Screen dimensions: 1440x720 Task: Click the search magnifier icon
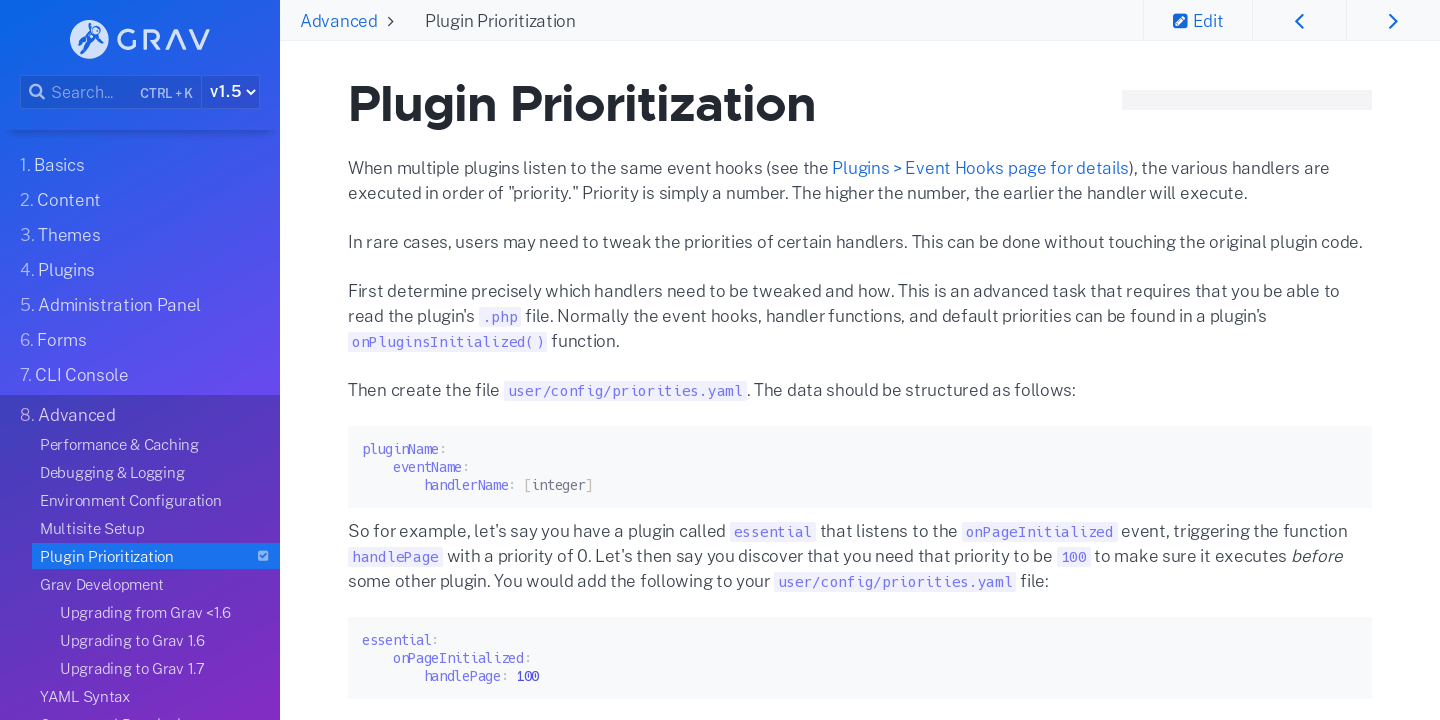(x=37, y=92)
